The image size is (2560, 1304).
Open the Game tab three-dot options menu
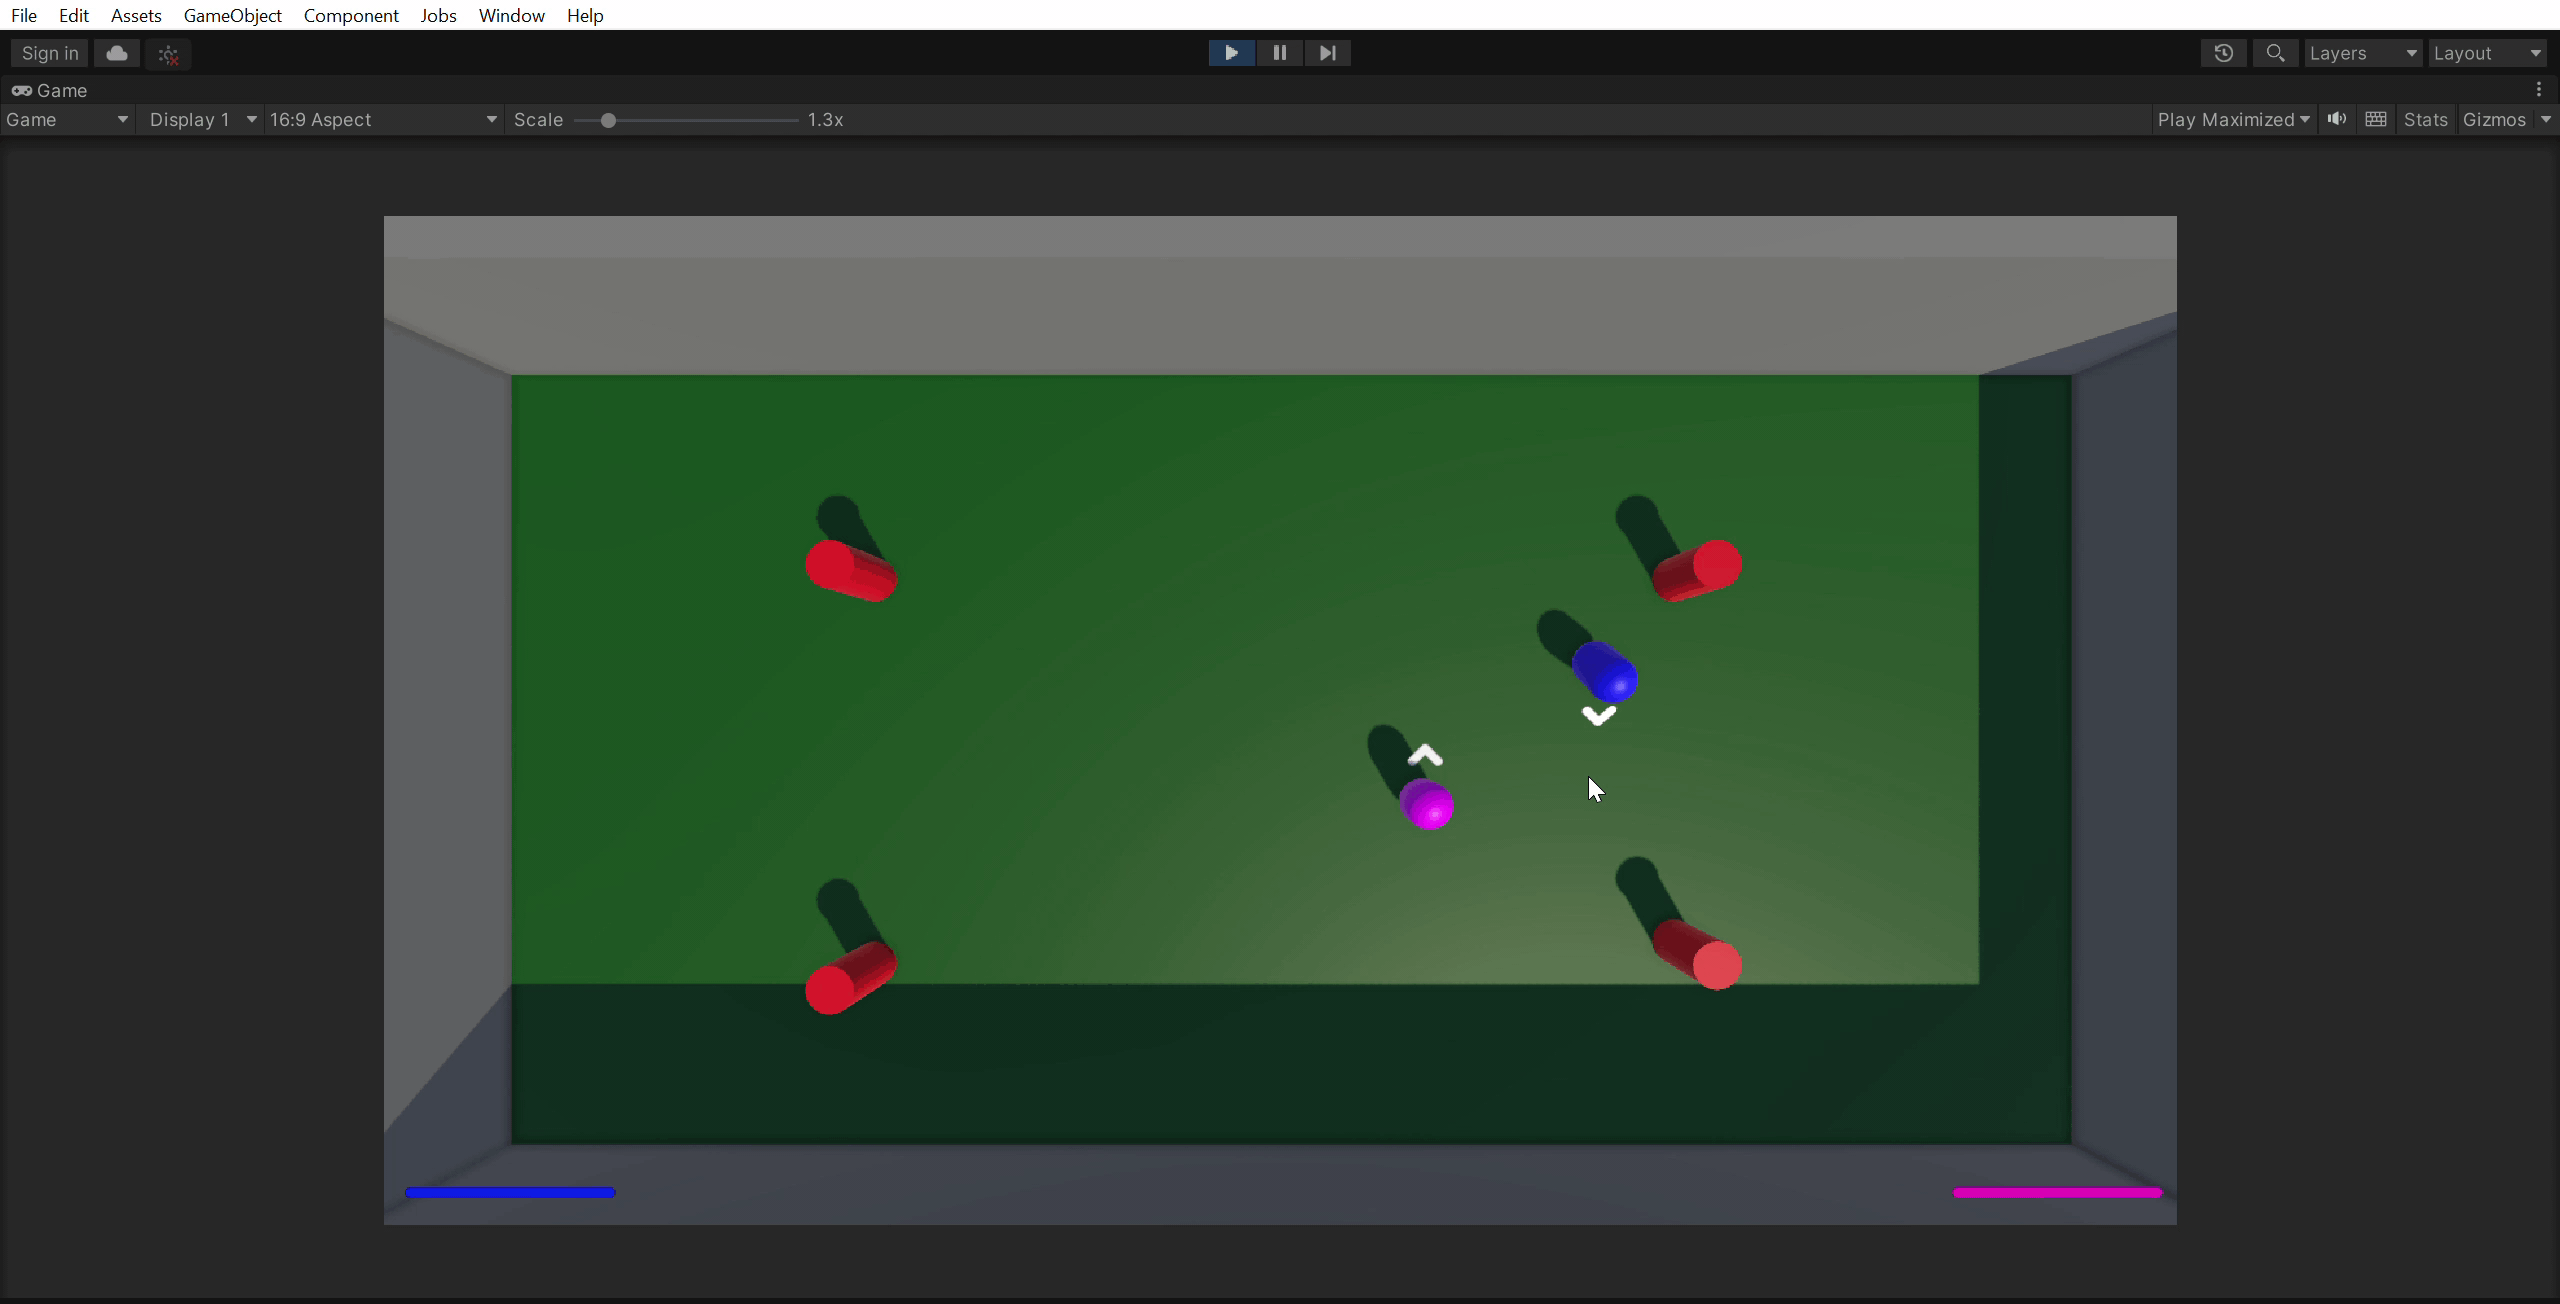click(2539, 90)
